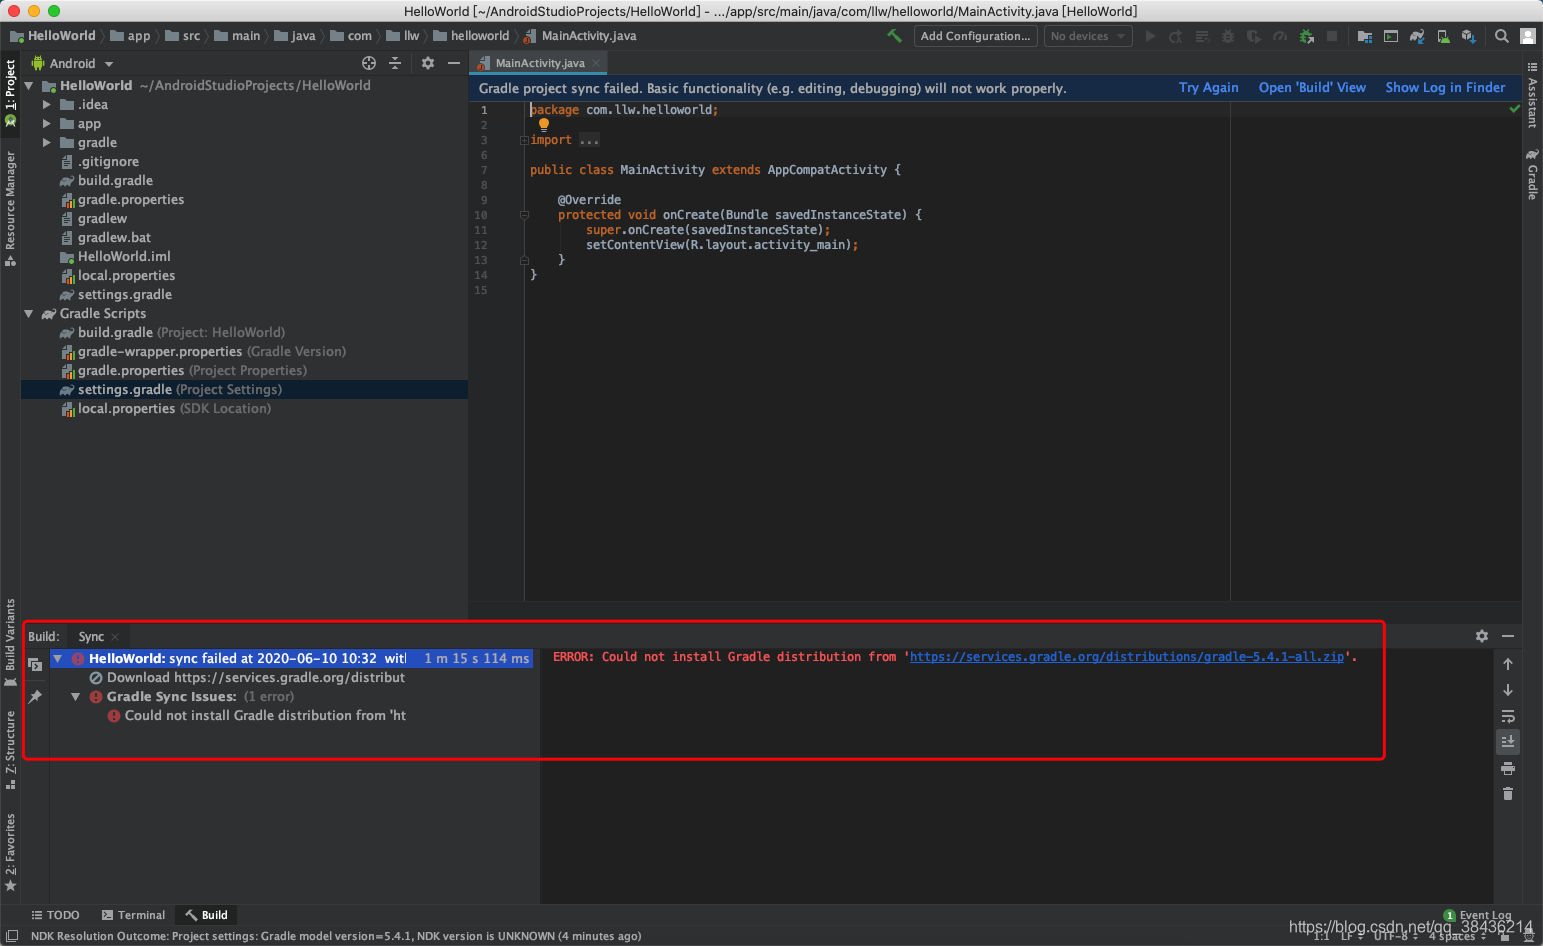1543x946 pixels.
Task: Close the MainActivity.java editor tab
Action: (597, 63)
